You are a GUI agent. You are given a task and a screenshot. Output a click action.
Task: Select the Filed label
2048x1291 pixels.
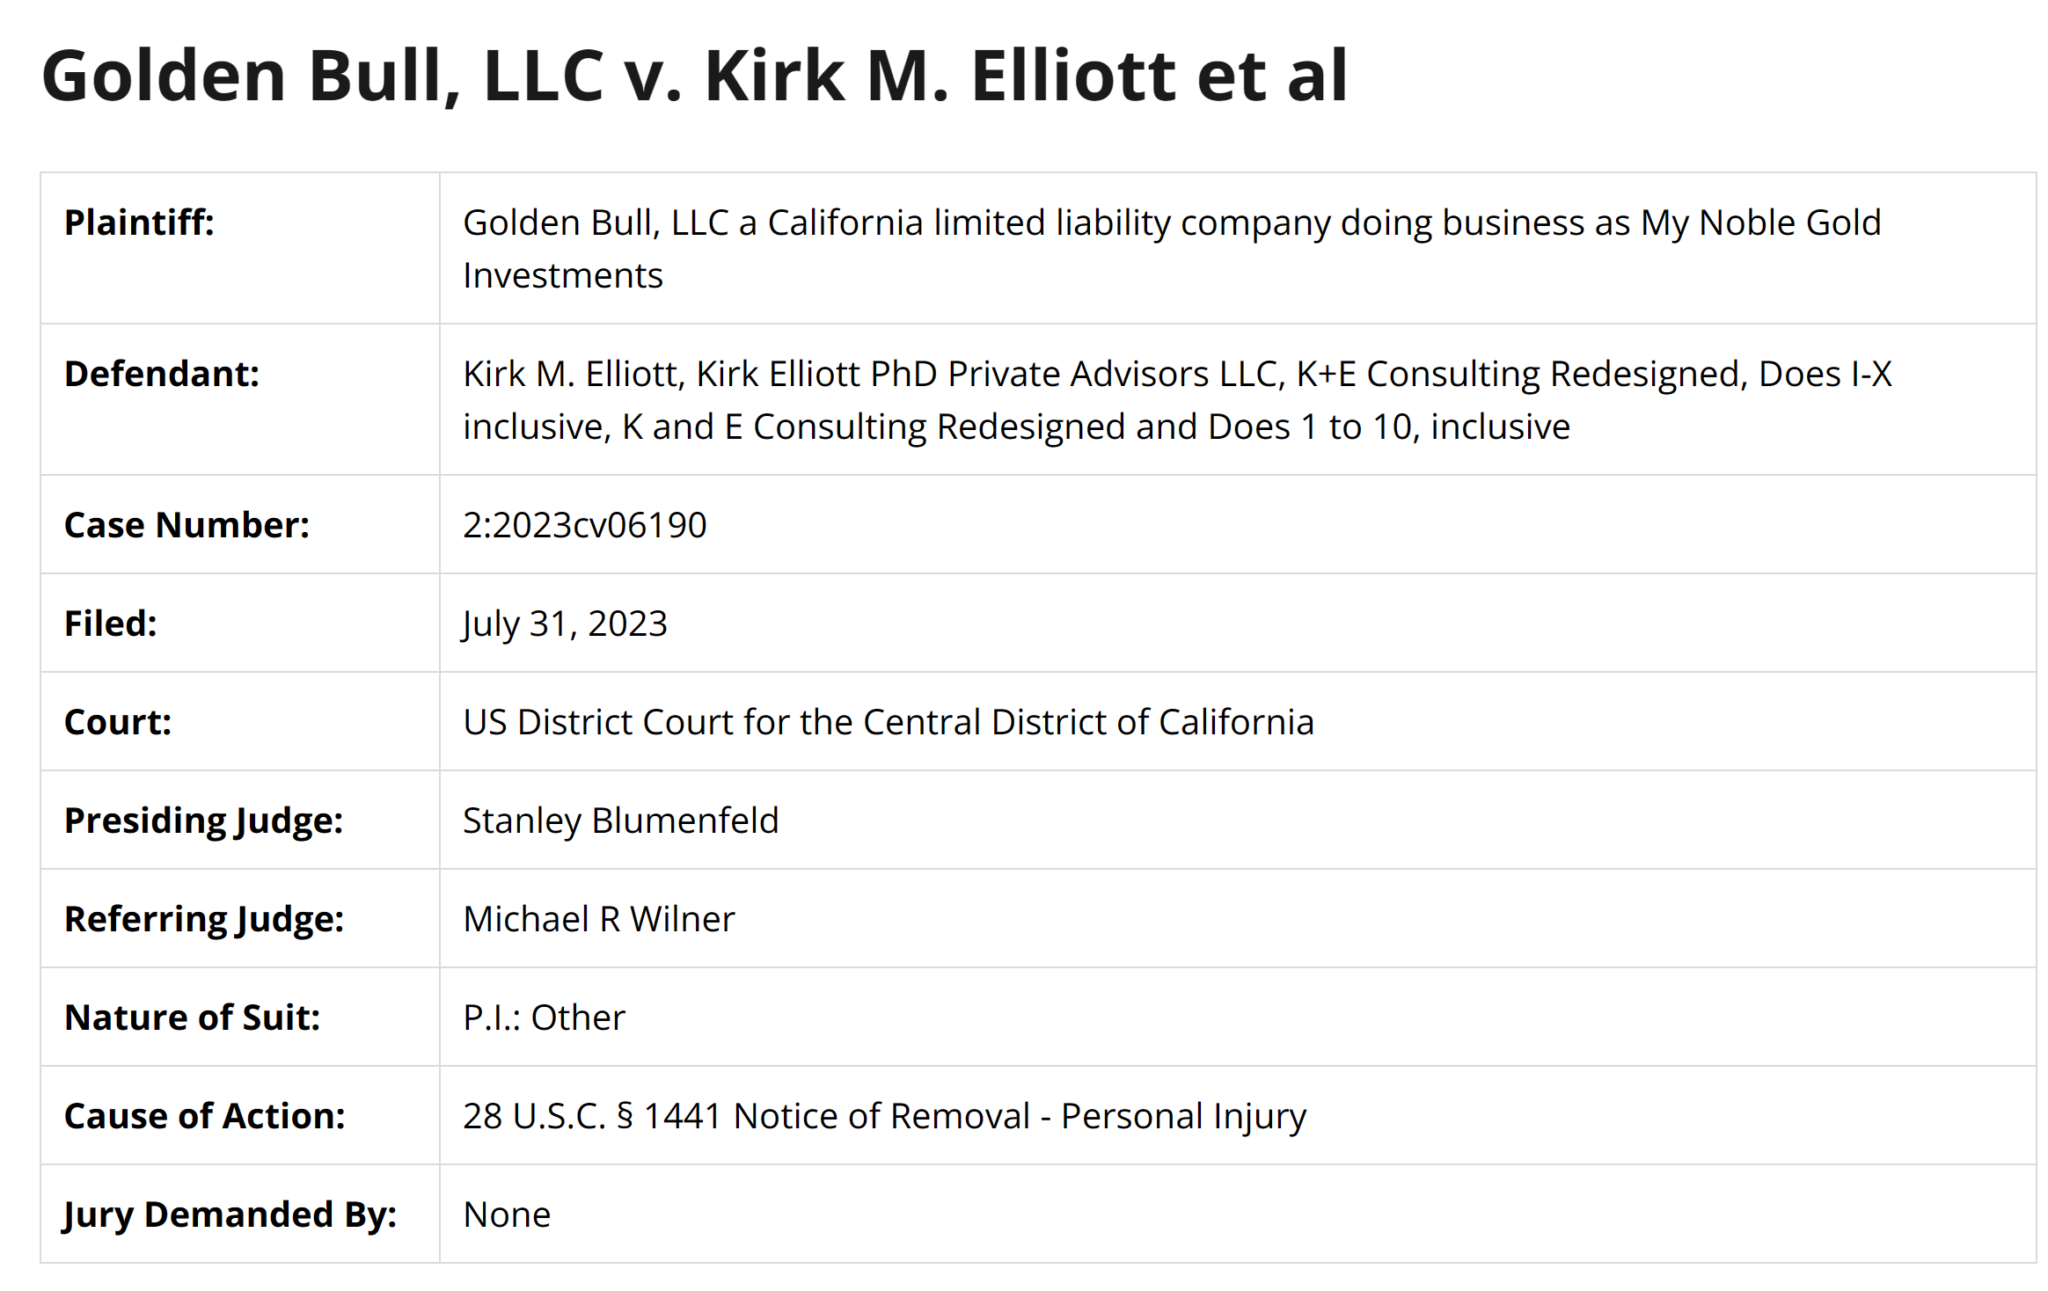110,623
